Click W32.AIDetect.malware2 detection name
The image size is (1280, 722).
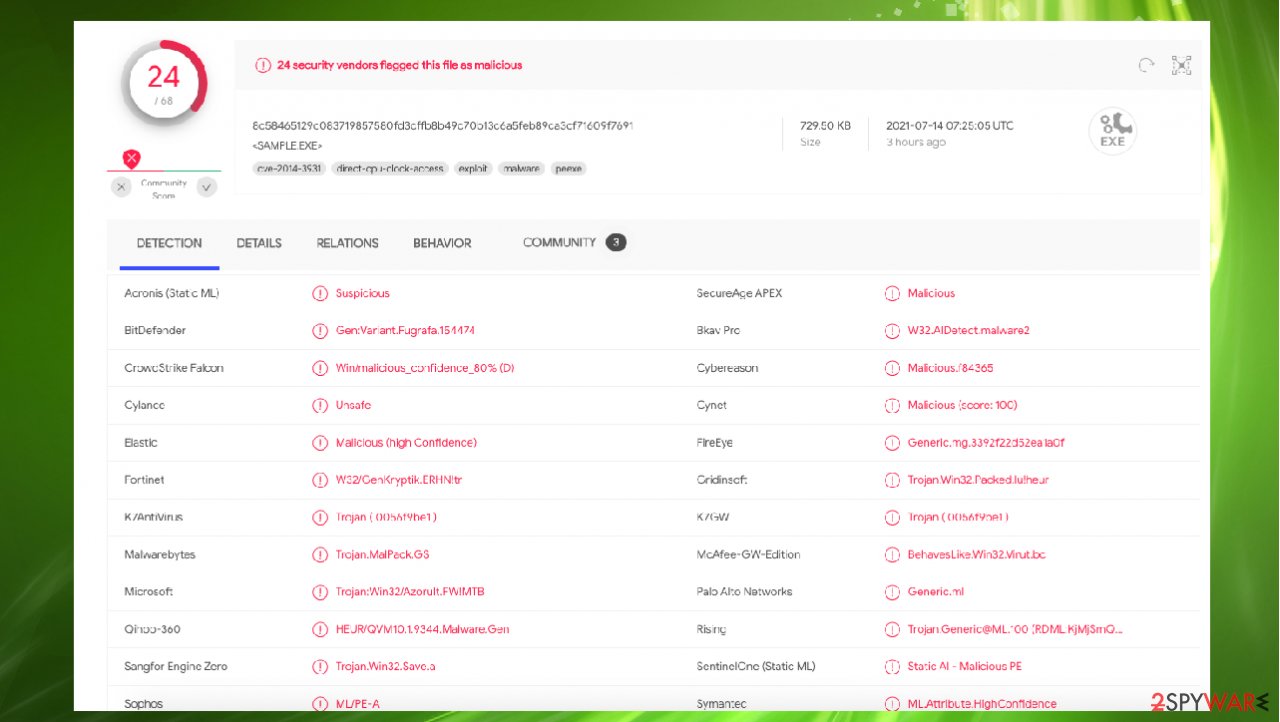coord(968,331)
